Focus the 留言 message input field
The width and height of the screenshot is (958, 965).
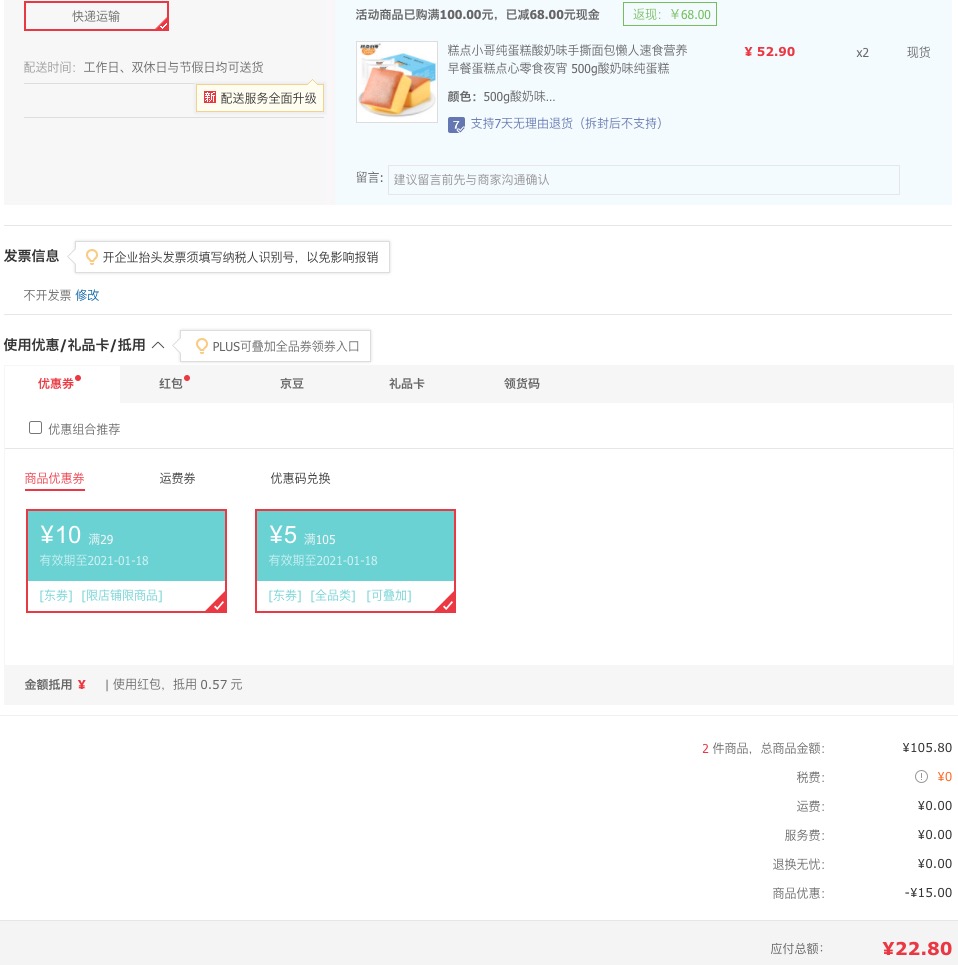tap(644, 180)
